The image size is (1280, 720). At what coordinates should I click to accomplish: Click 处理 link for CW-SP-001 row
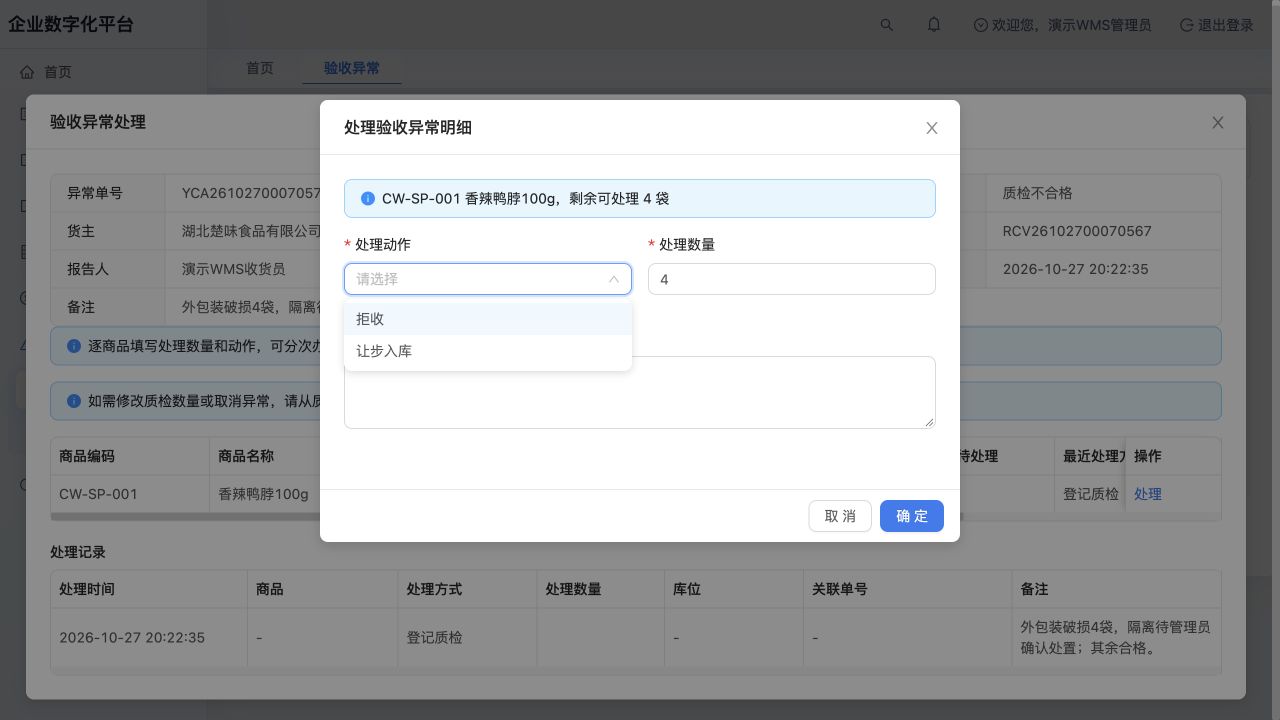(x=1148, y=494)
